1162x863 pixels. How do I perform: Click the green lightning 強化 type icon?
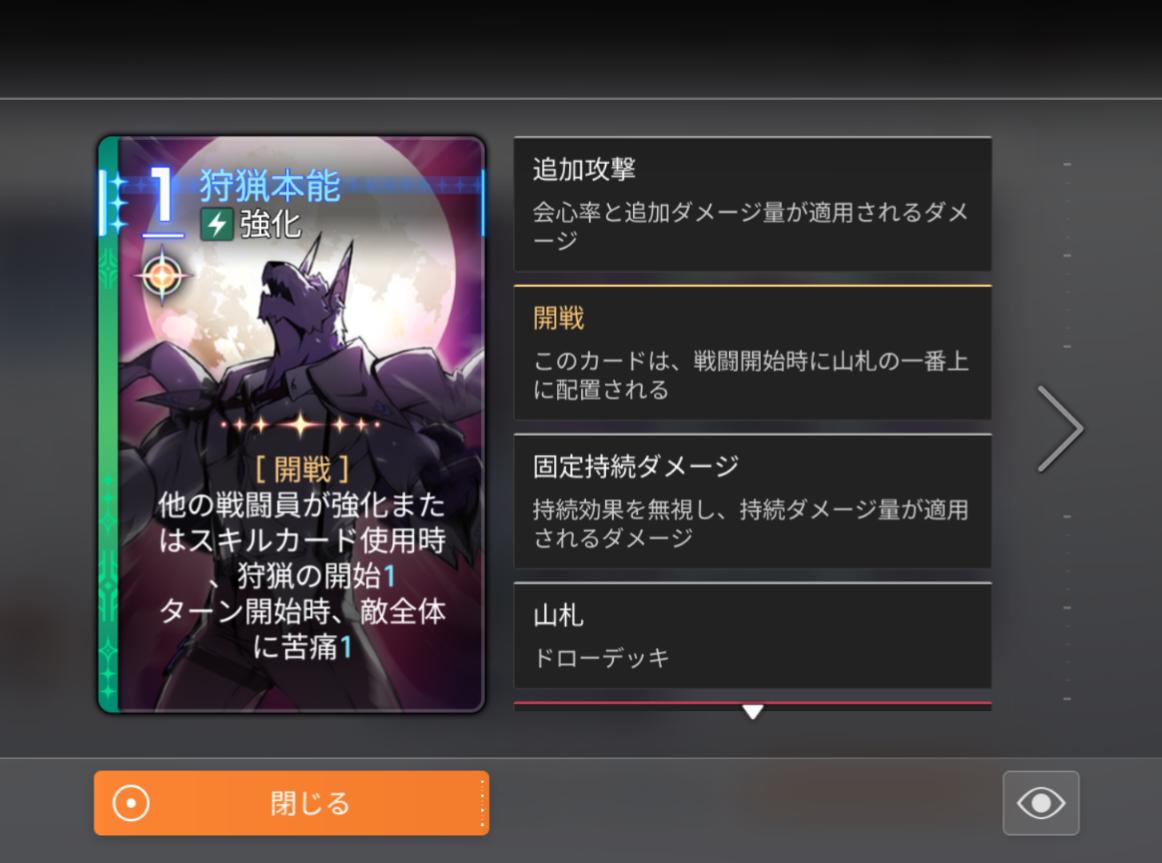[217, 224]
